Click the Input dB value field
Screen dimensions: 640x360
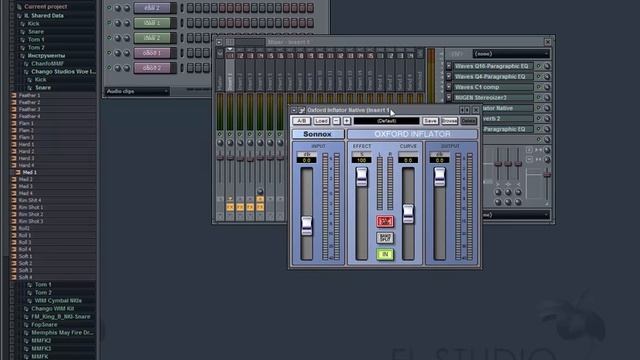(307, 160)
